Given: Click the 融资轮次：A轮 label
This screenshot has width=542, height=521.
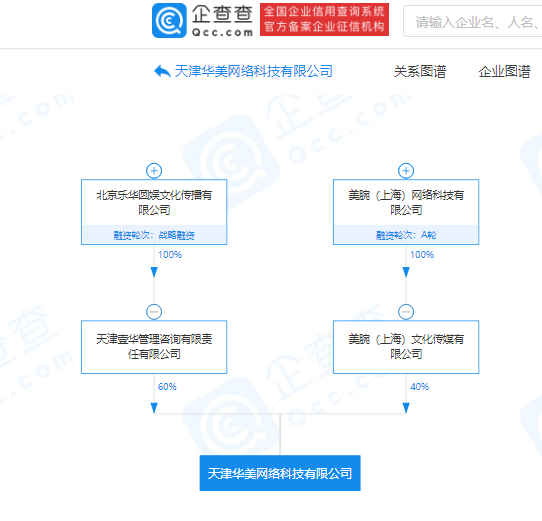Looking at the screenshot, I should click(406, 235).
